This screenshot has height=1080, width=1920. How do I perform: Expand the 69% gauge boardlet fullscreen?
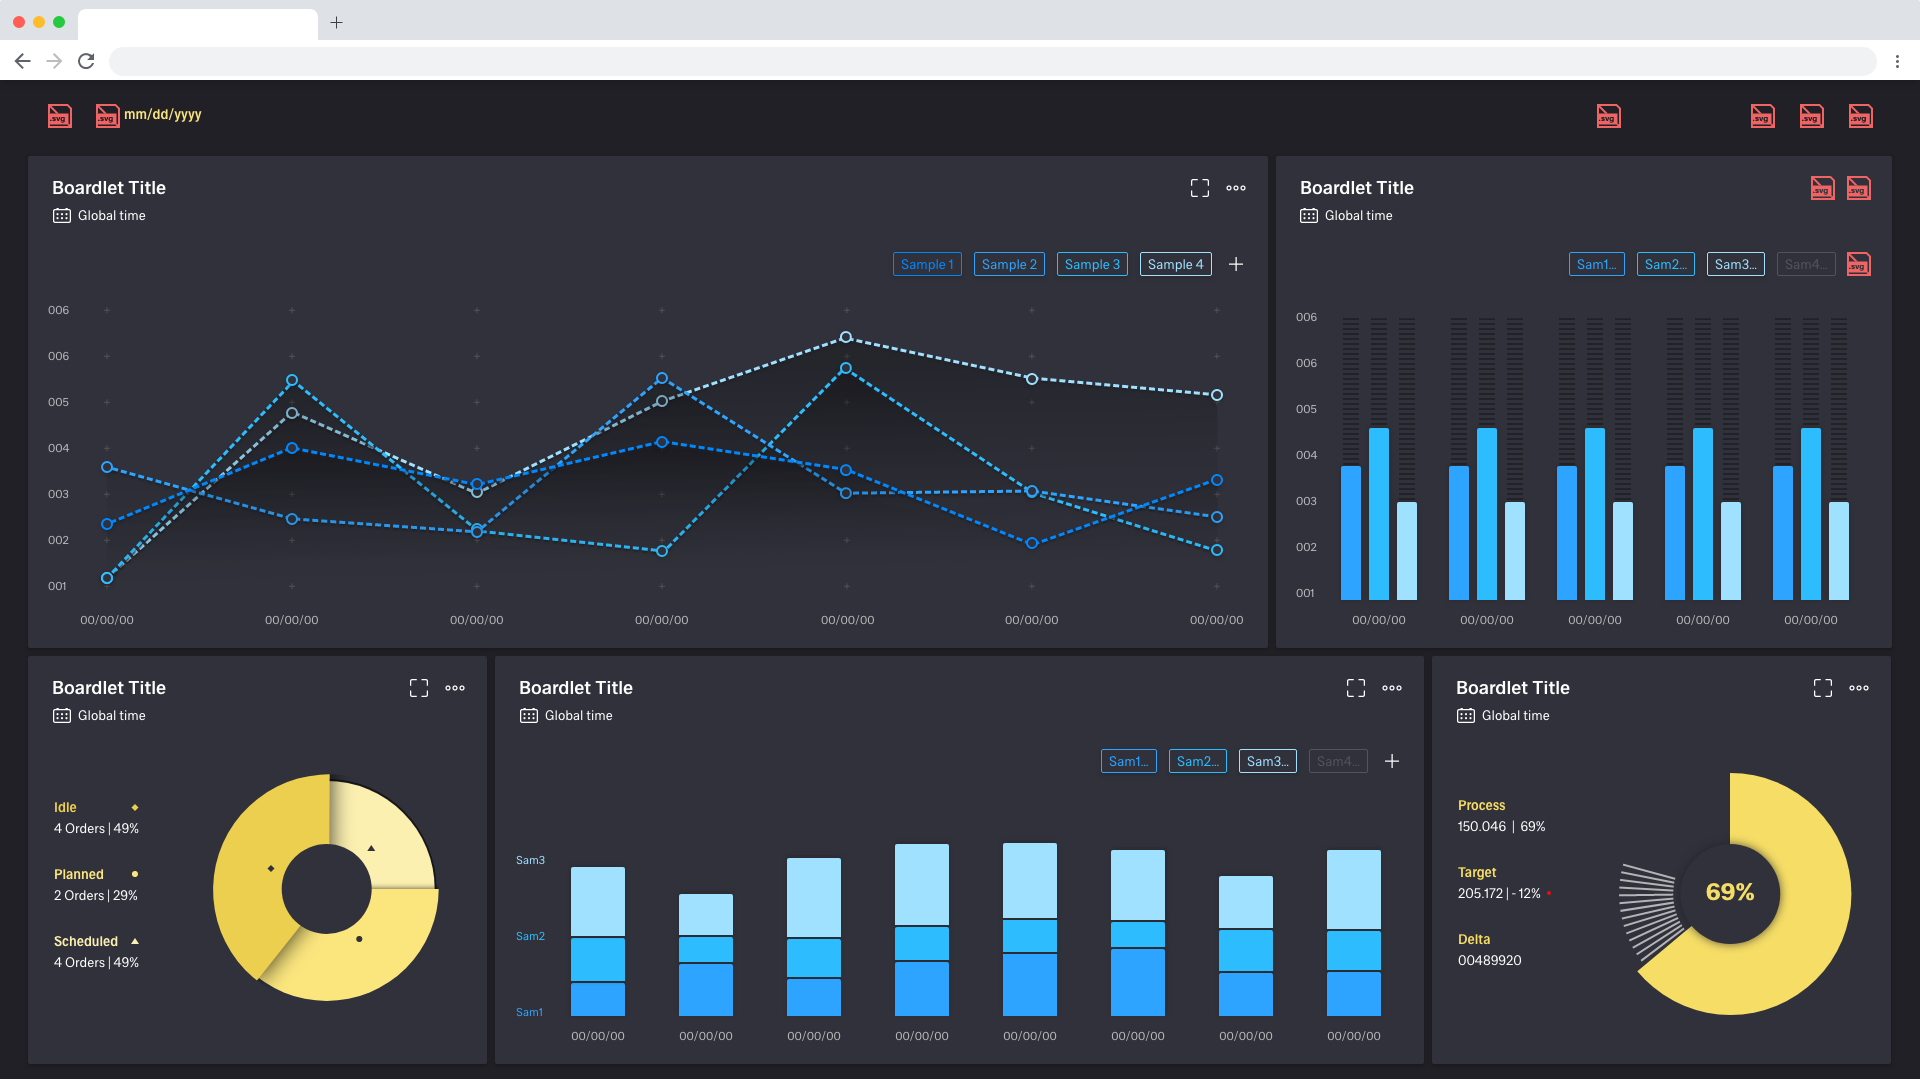pyautogui.click(x=1823, y=688)
